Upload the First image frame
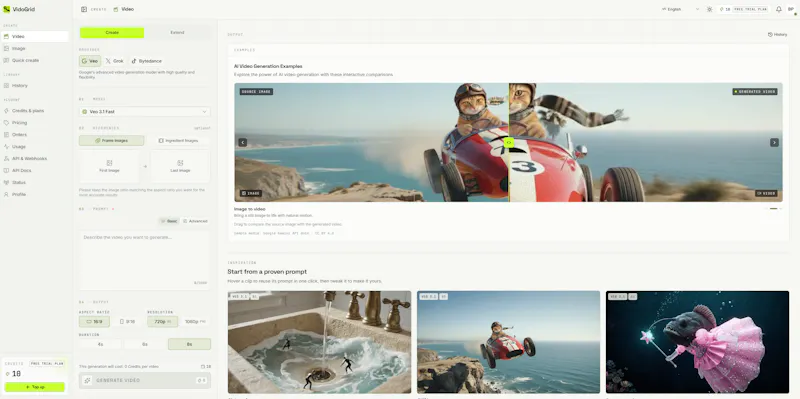 pos(109,166)
